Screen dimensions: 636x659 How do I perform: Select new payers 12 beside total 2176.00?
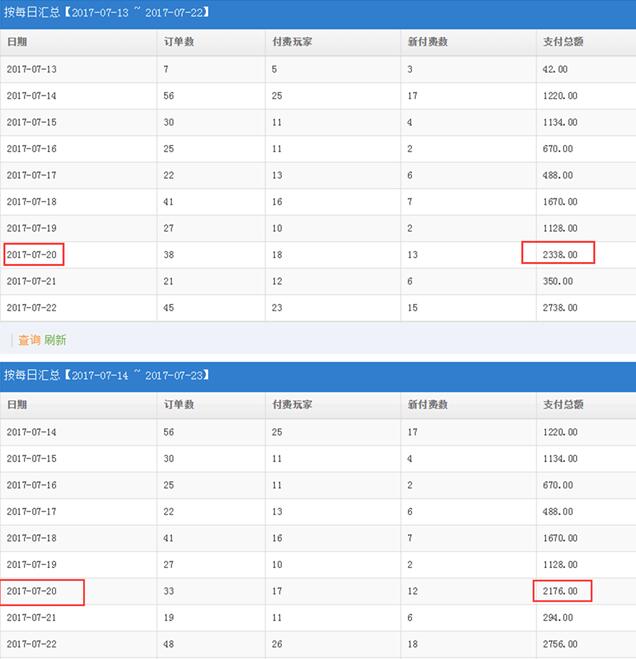pyautogui.click(x=412, y=591)
